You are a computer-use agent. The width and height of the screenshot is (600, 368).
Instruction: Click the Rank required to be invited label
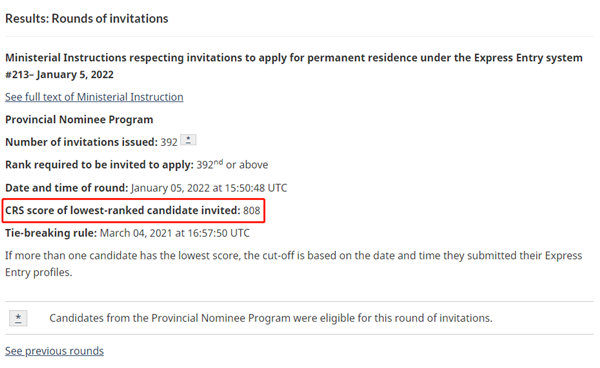tap(99, 165)
